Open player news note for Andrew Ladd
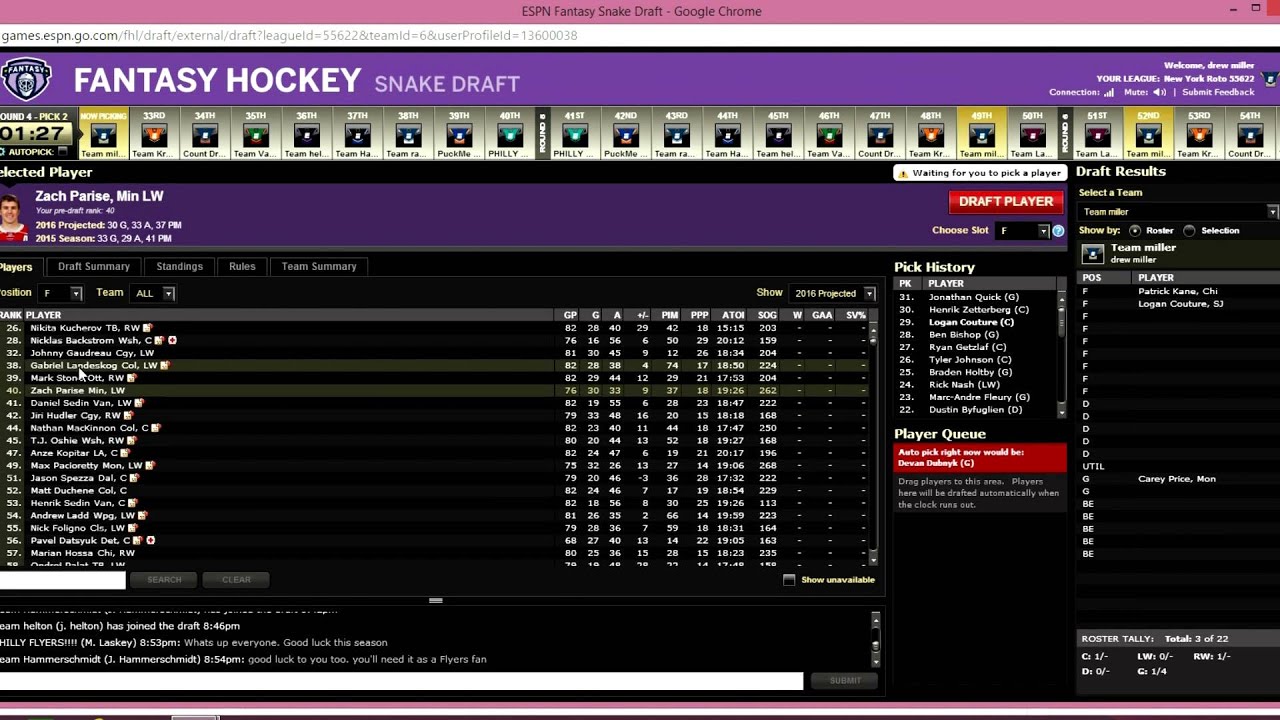Screen dimensions: 1280x720 pos(143,515)
